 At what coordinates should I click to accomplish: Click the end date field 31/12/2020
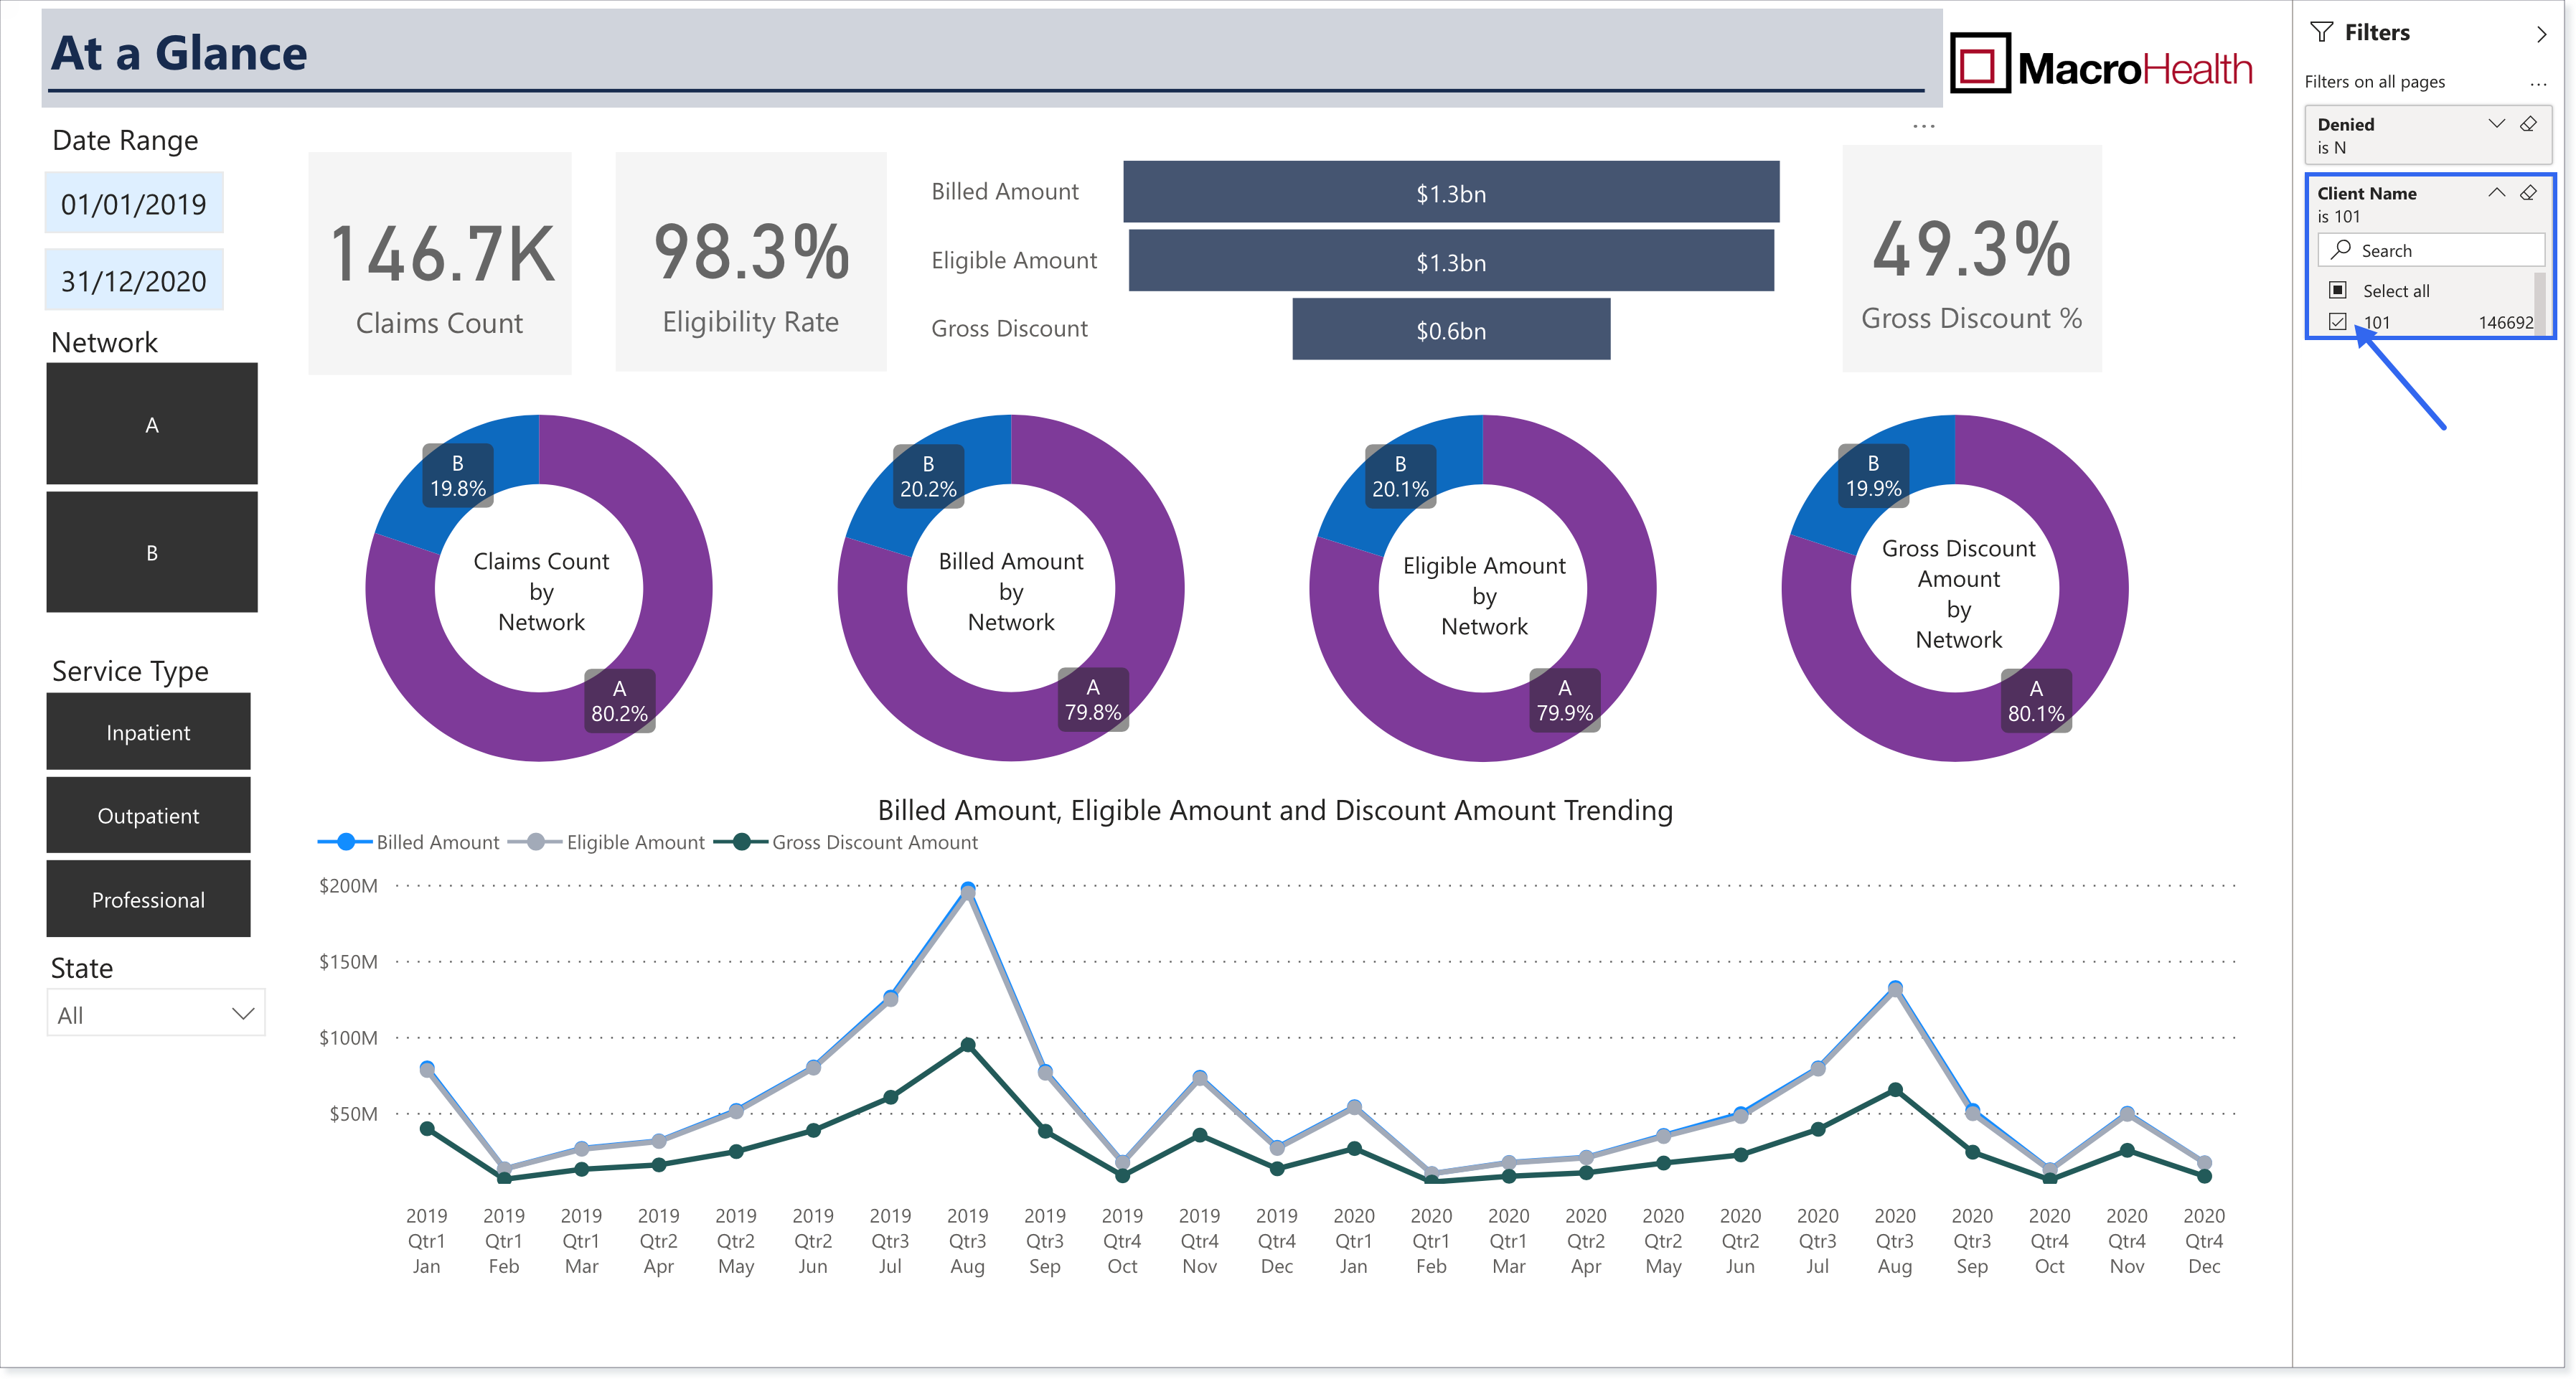134,281
